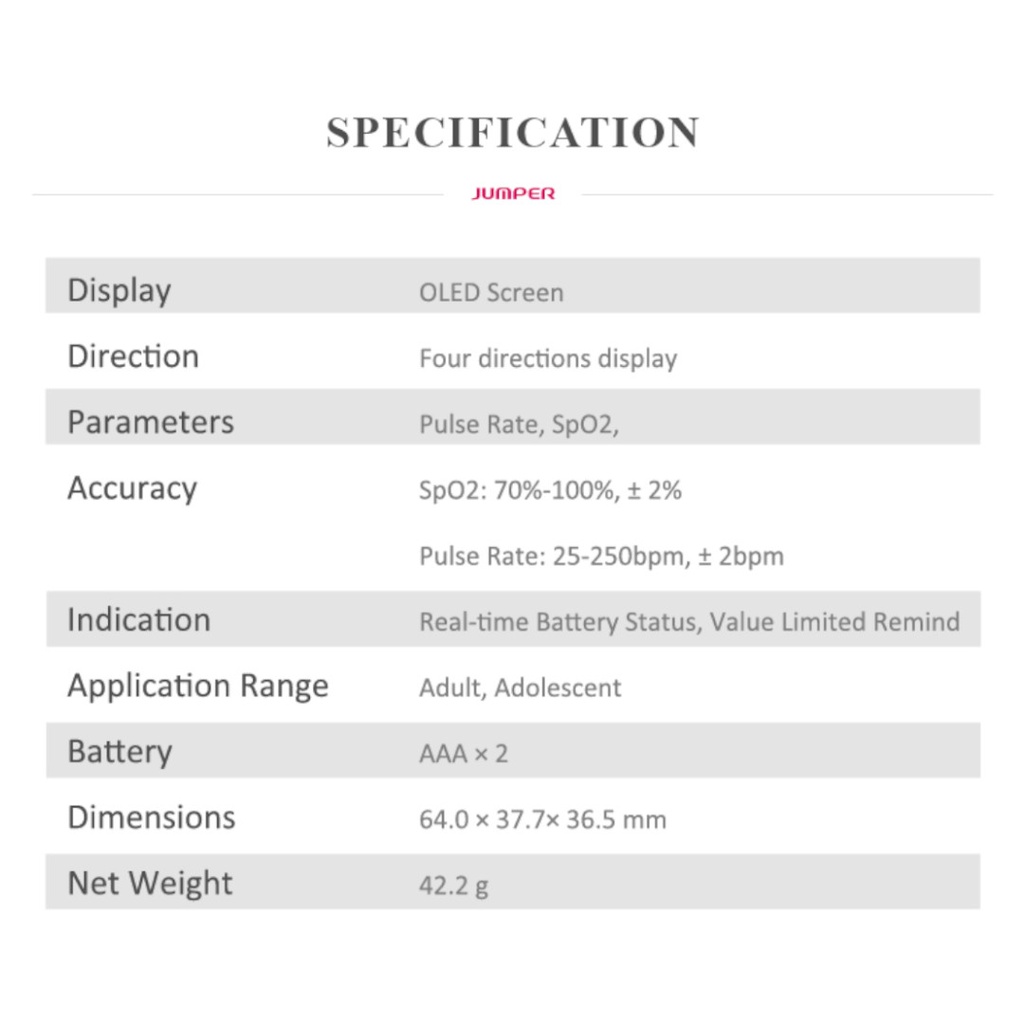Click the 42.2 g net weight value
The image size is (1024, 1024).
(x=454, y=886)
